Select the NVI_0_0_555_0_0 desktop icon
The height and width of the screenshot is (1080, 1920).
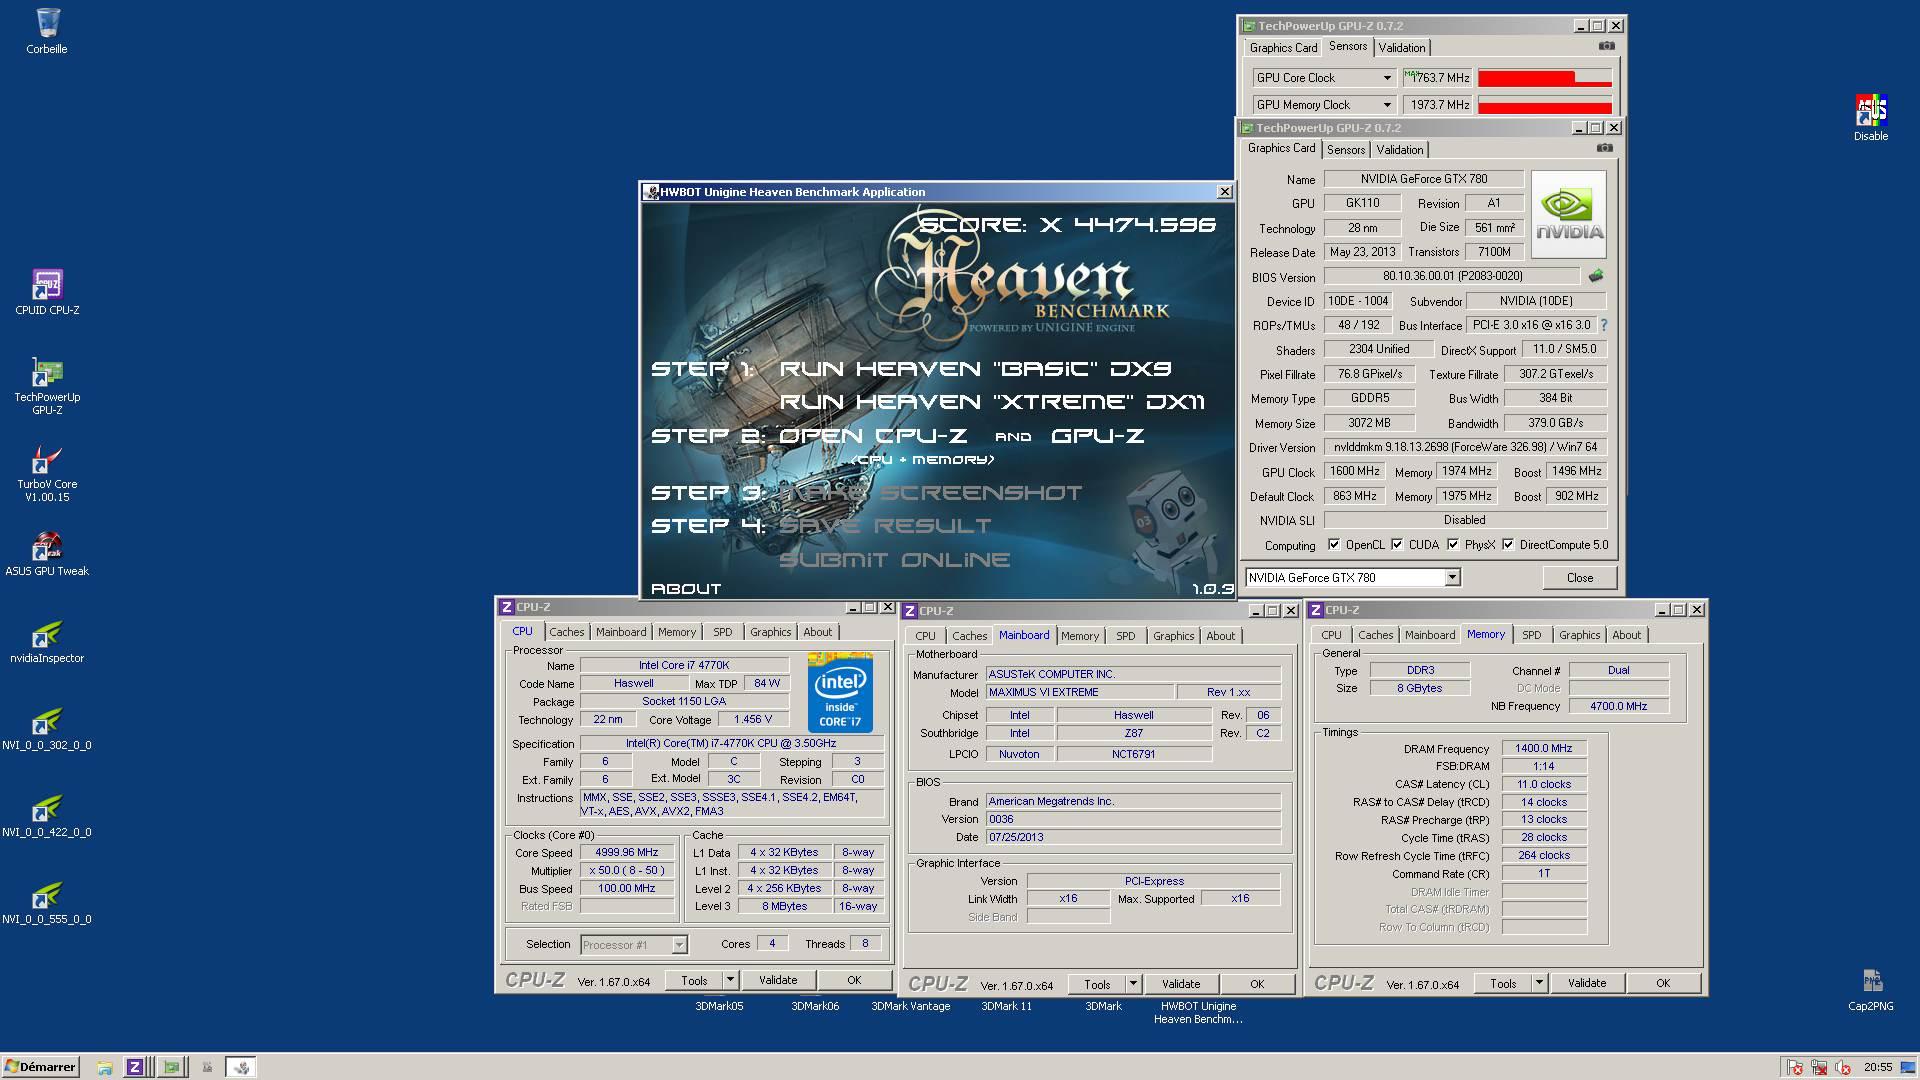[x=47, y=902]
